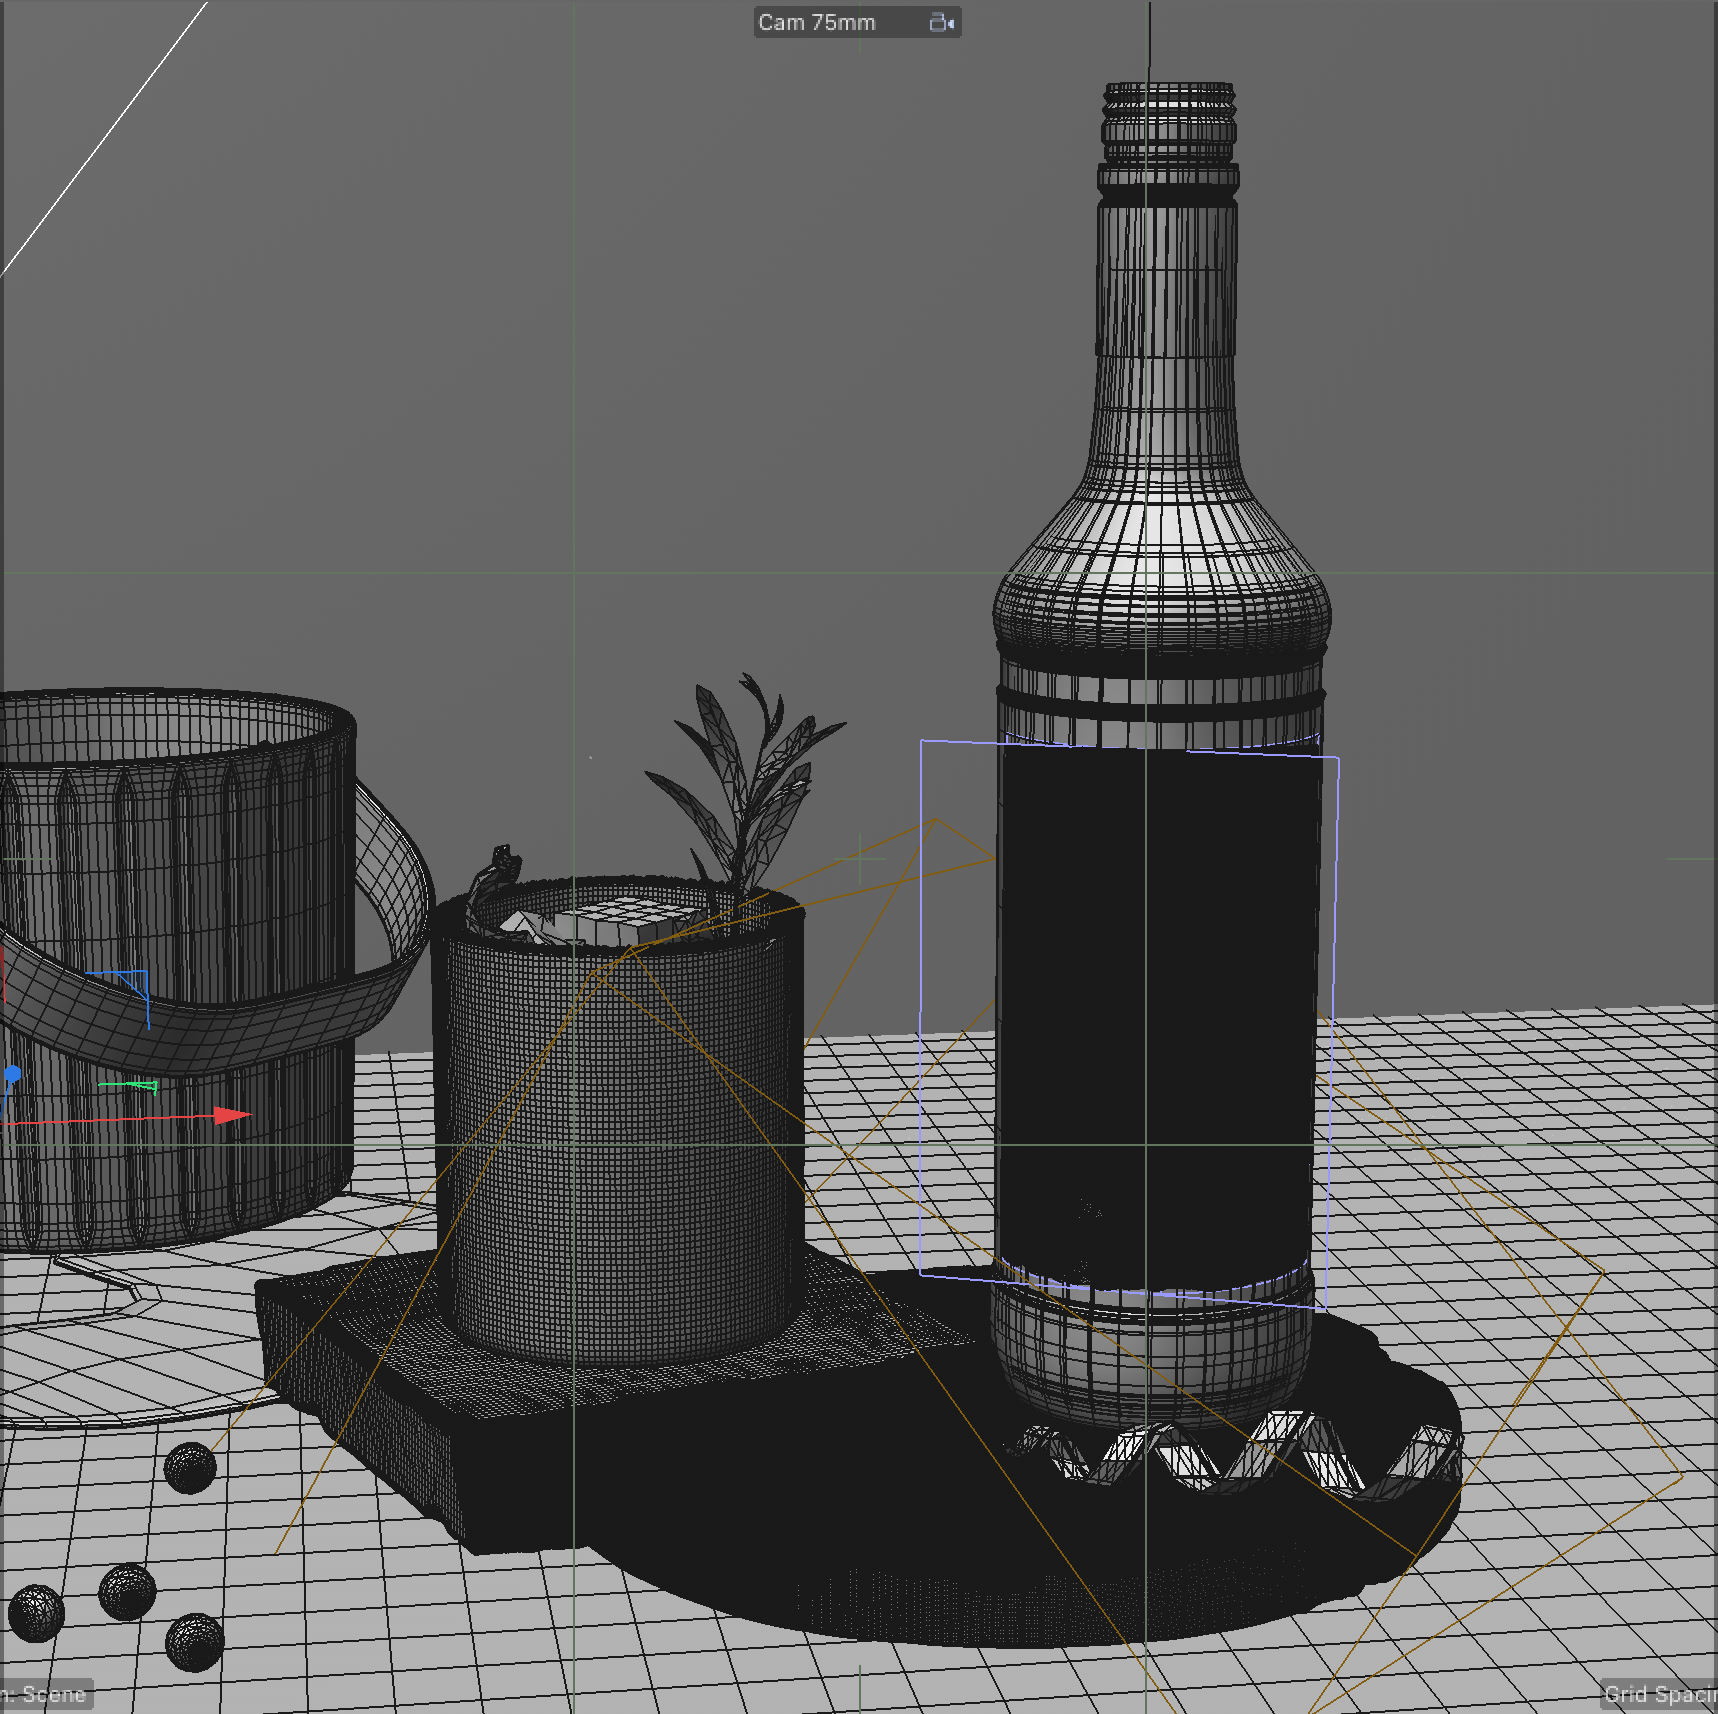Click the blue axis handle of the gizmo
This screenshot has height=1714, width=1718.
[x=14, y=1072]
